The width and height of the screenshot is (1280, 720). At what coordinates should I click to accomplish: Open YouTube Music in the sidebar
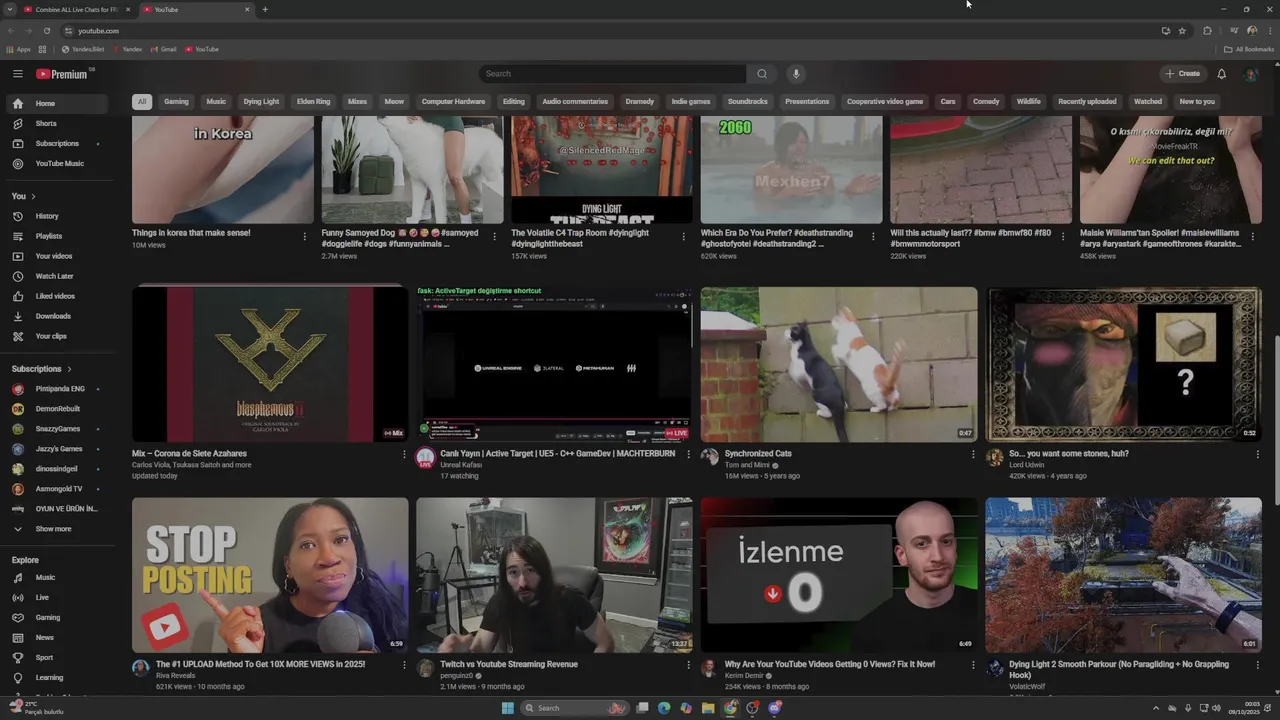[59, 163]
